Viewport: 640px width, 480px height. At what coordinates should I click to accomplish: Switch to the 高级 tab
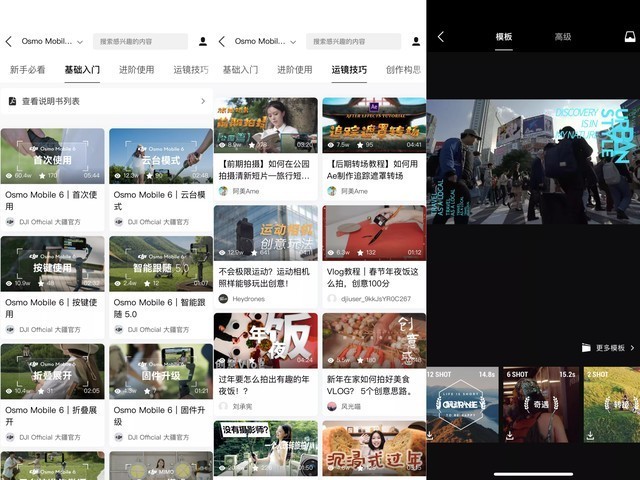pos(562,37)
